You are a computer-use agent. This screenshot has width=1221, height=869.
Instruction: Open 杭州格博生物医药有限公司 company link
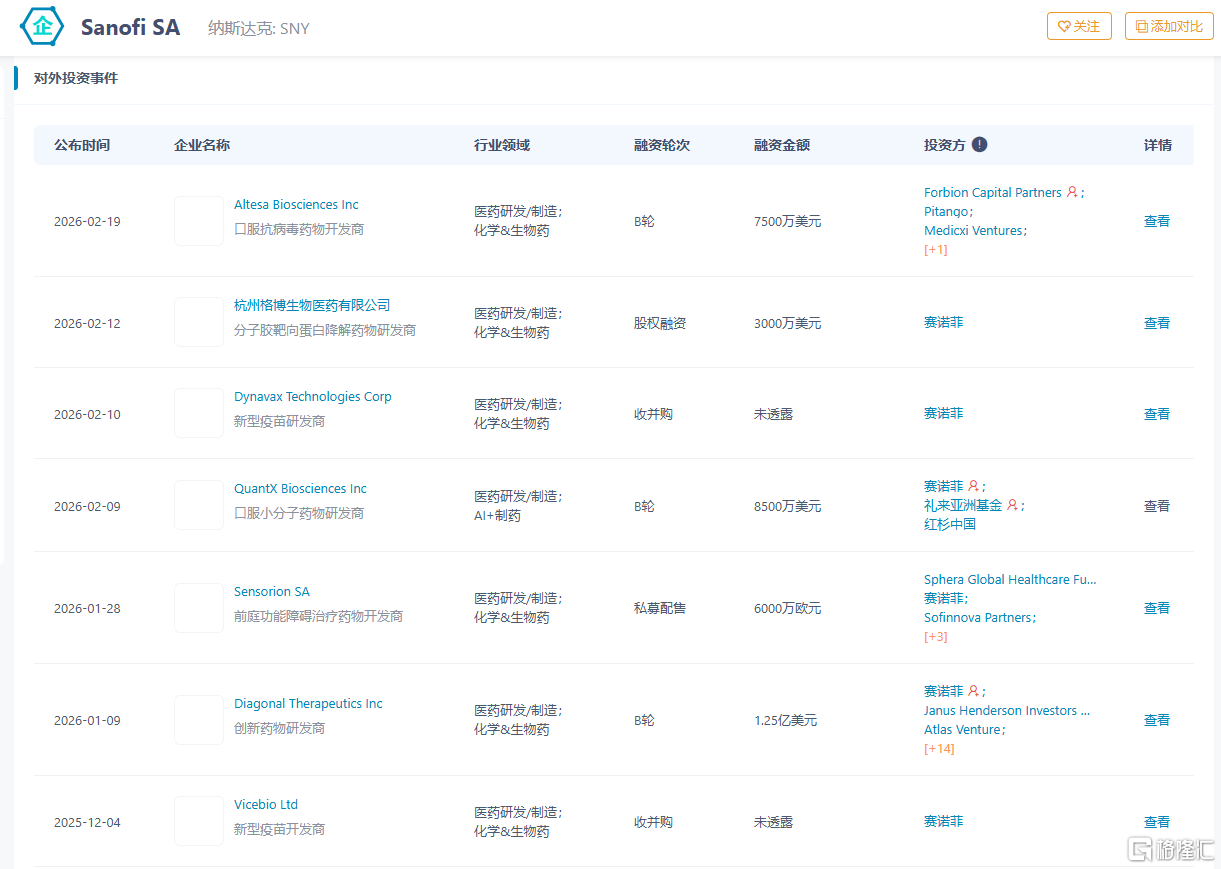312,305
